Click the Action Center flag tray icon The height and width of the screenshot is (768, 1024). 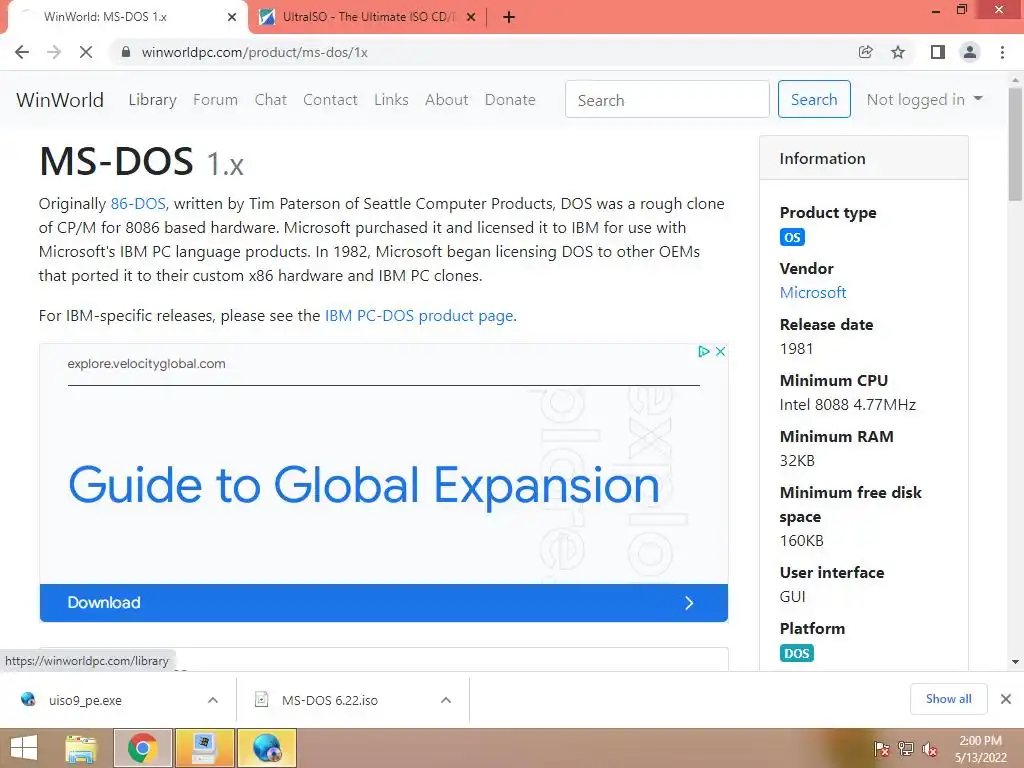(x=881, y=749)
